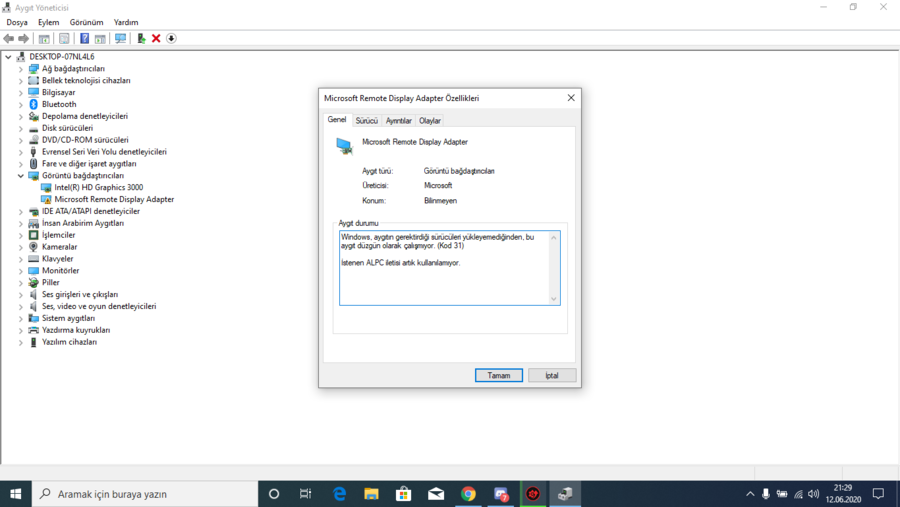Click the Piller battery icon in the tree
Screen dimensions: 900x507
tap(33, 282)
